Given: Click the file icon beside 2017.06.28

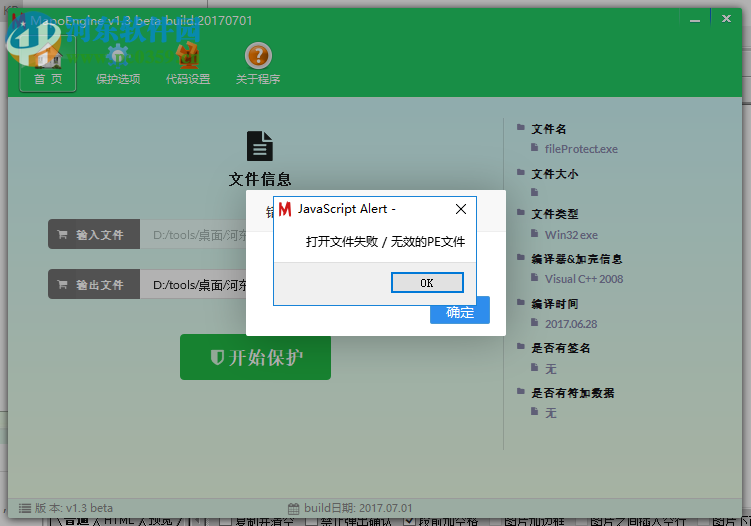Looking at the screenshot, I should click(535, 322).
